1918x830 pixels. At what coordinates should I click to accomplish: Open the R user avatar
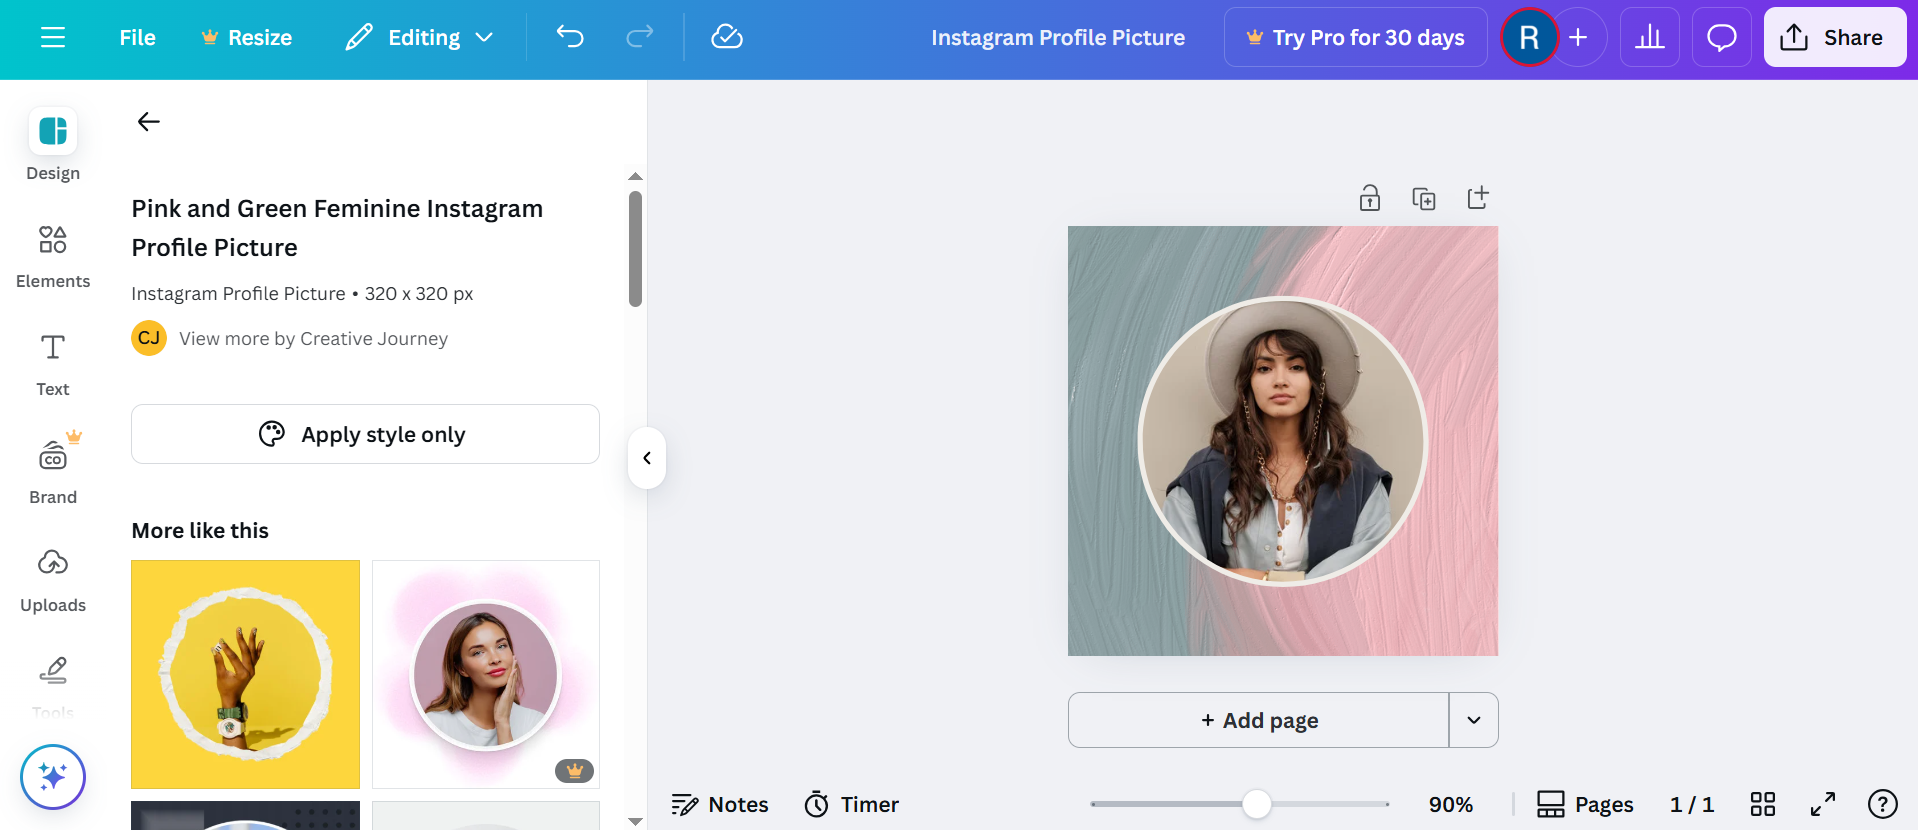click(1529, 38)
